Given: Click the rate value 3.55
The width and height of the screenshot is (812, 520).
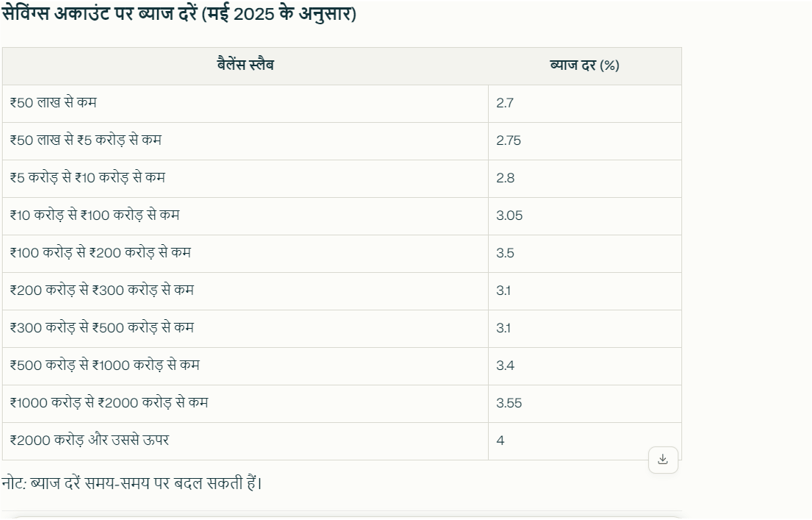Looking at the screenshot, I should pyautogui.click(x=509, y=403).
